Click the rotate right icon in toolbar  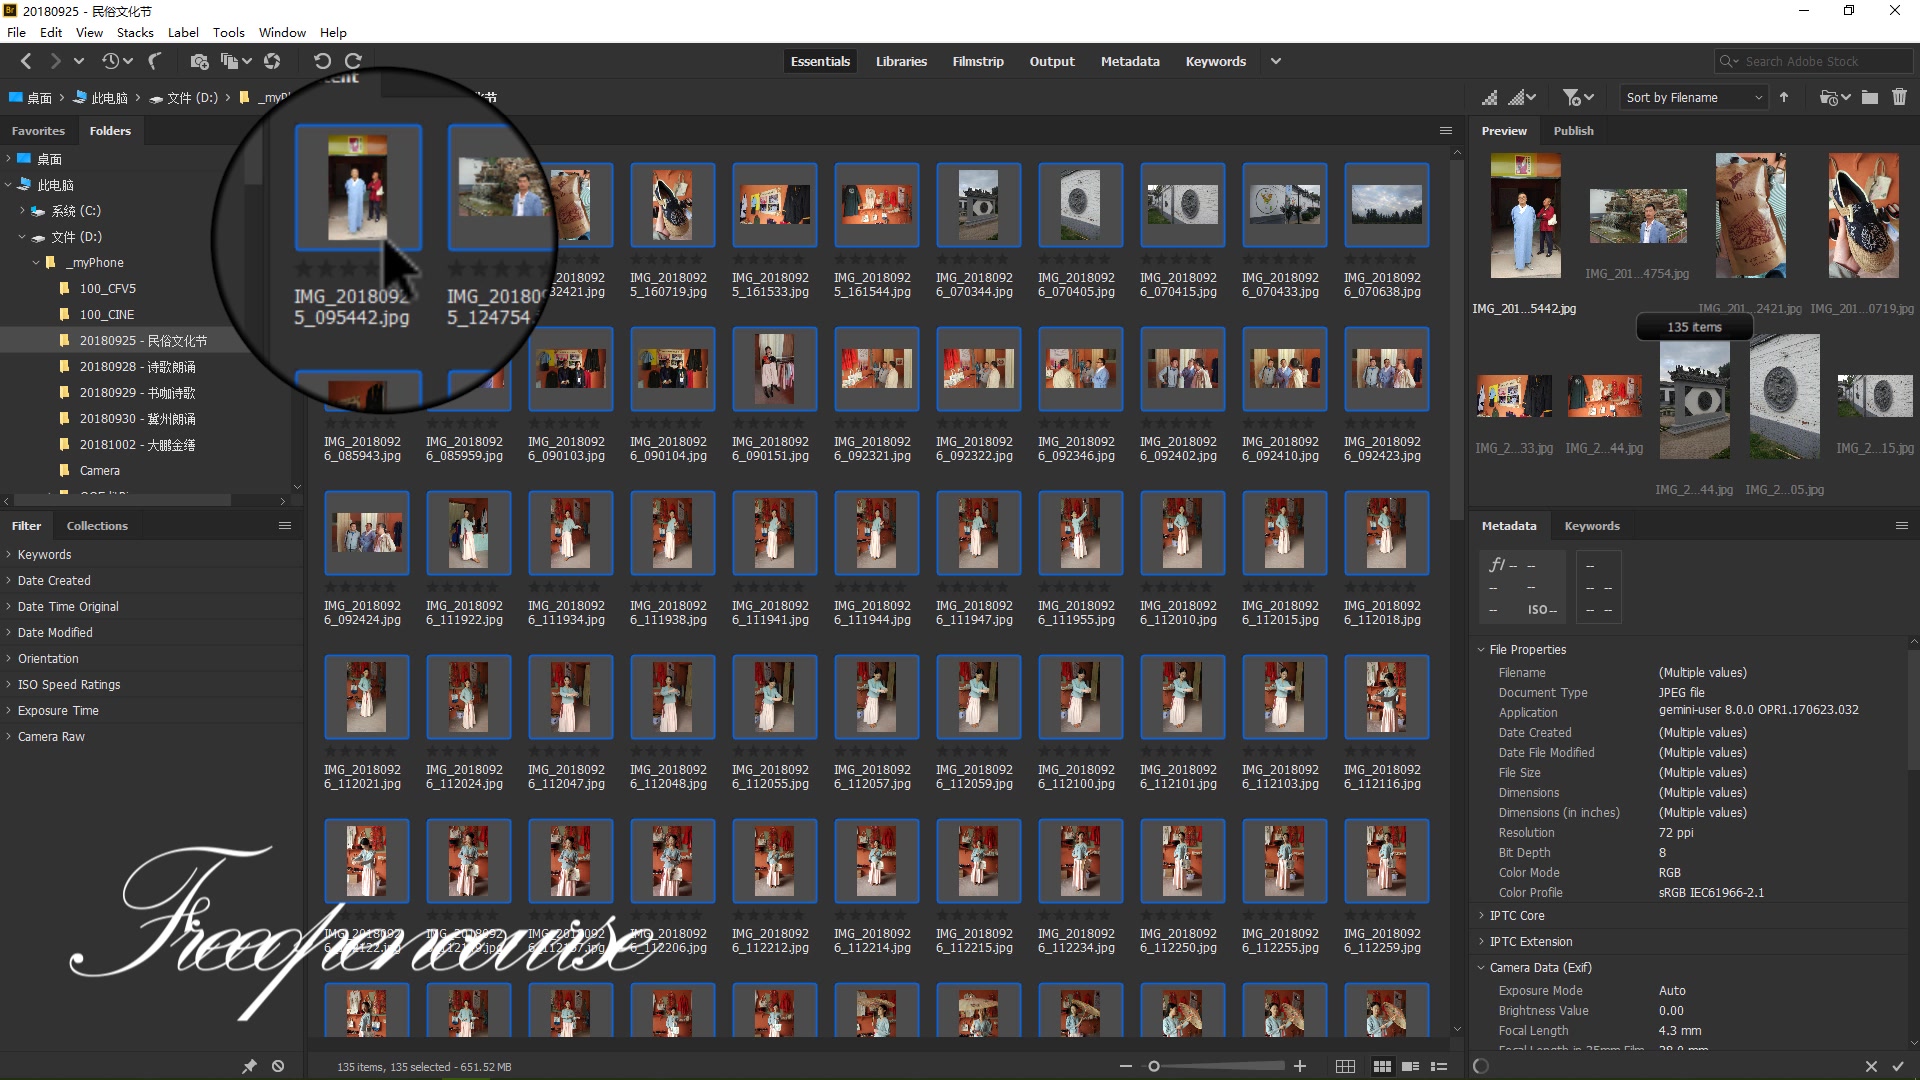(x=353, y=61)
